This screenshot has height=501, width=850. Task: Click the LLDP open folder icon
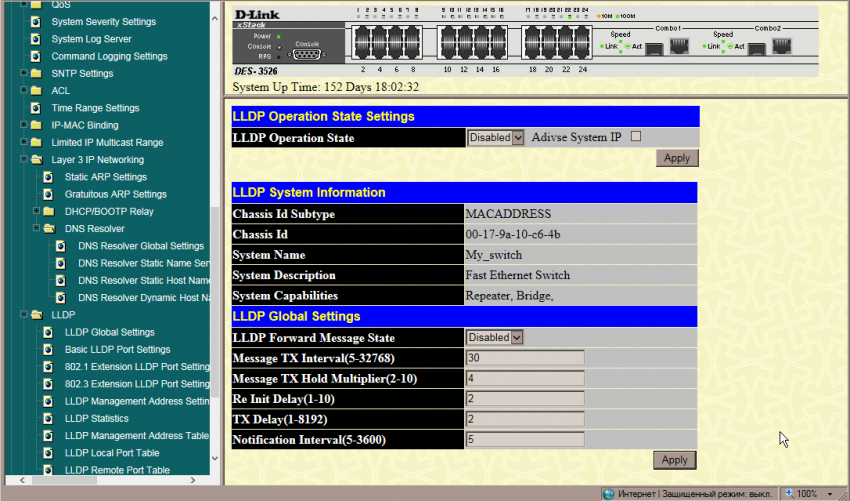[x=37, y=315]
